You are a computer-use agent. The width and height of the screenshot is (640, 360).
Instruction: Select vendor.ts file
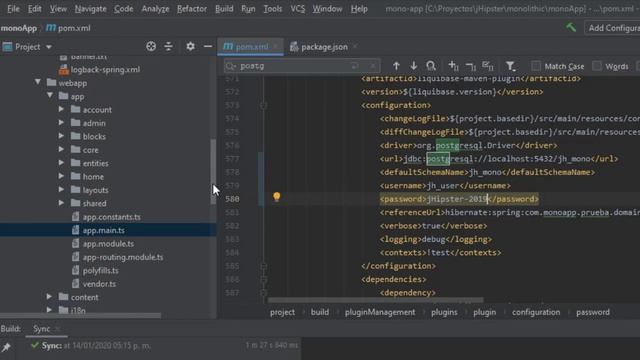pos(99,284)
